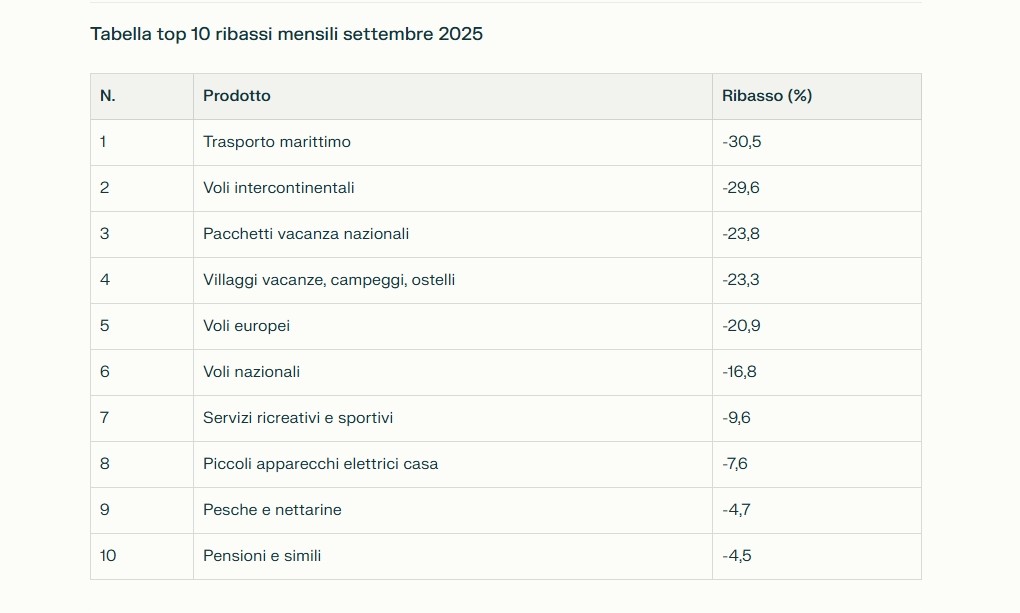Click 'Piccoli apparecchi elettrici casa' cell
The height and width of the screenshot is (613, 1020).
click(x=321, y=464)
